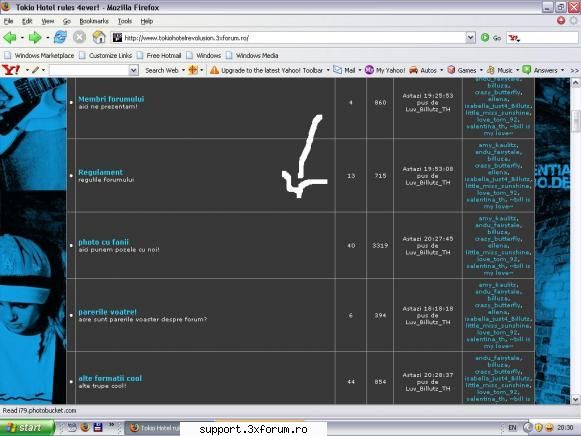
Task: Click the taskbar clock showing 20:30
Action: (x=565, y=428)
